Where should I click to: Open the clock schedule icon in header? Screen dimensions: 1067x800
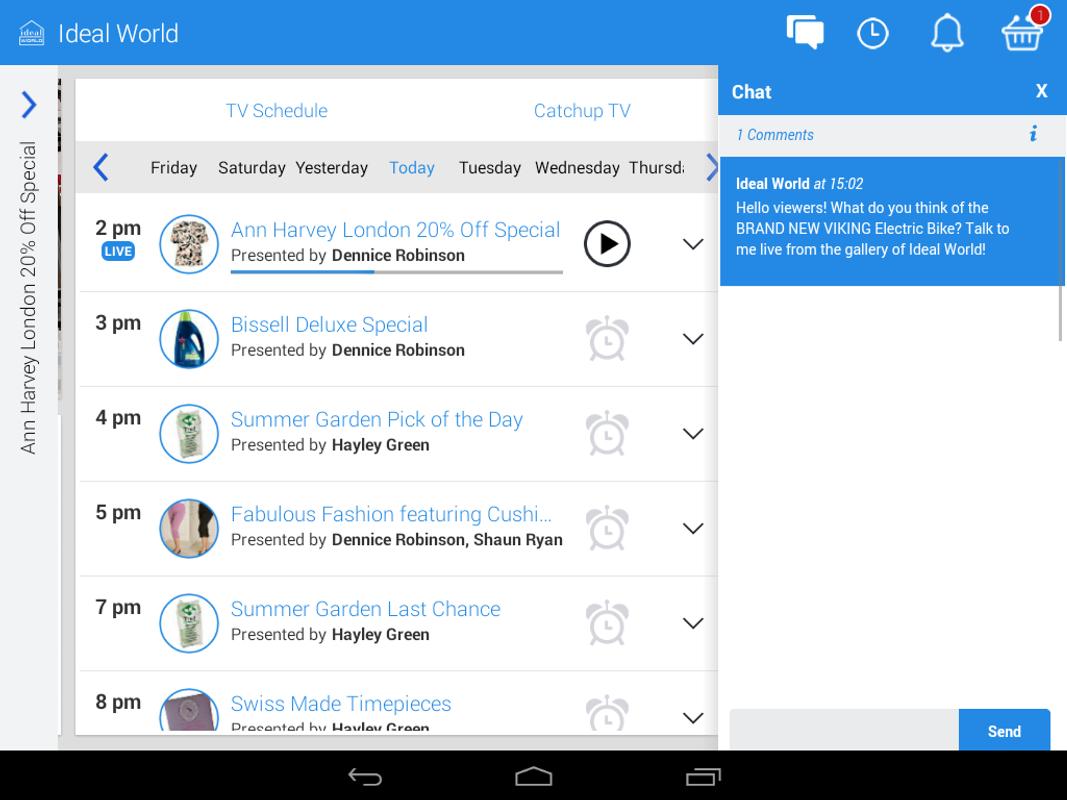tap(872, 33)
